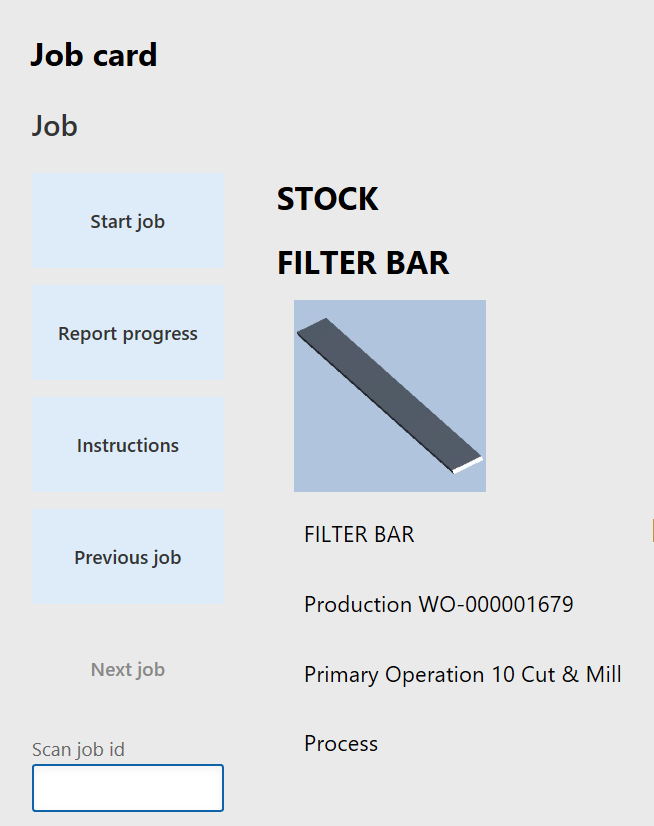Click the grayed-out Next job button
This screenshot has width=654, height=826.
coord(127,669)
